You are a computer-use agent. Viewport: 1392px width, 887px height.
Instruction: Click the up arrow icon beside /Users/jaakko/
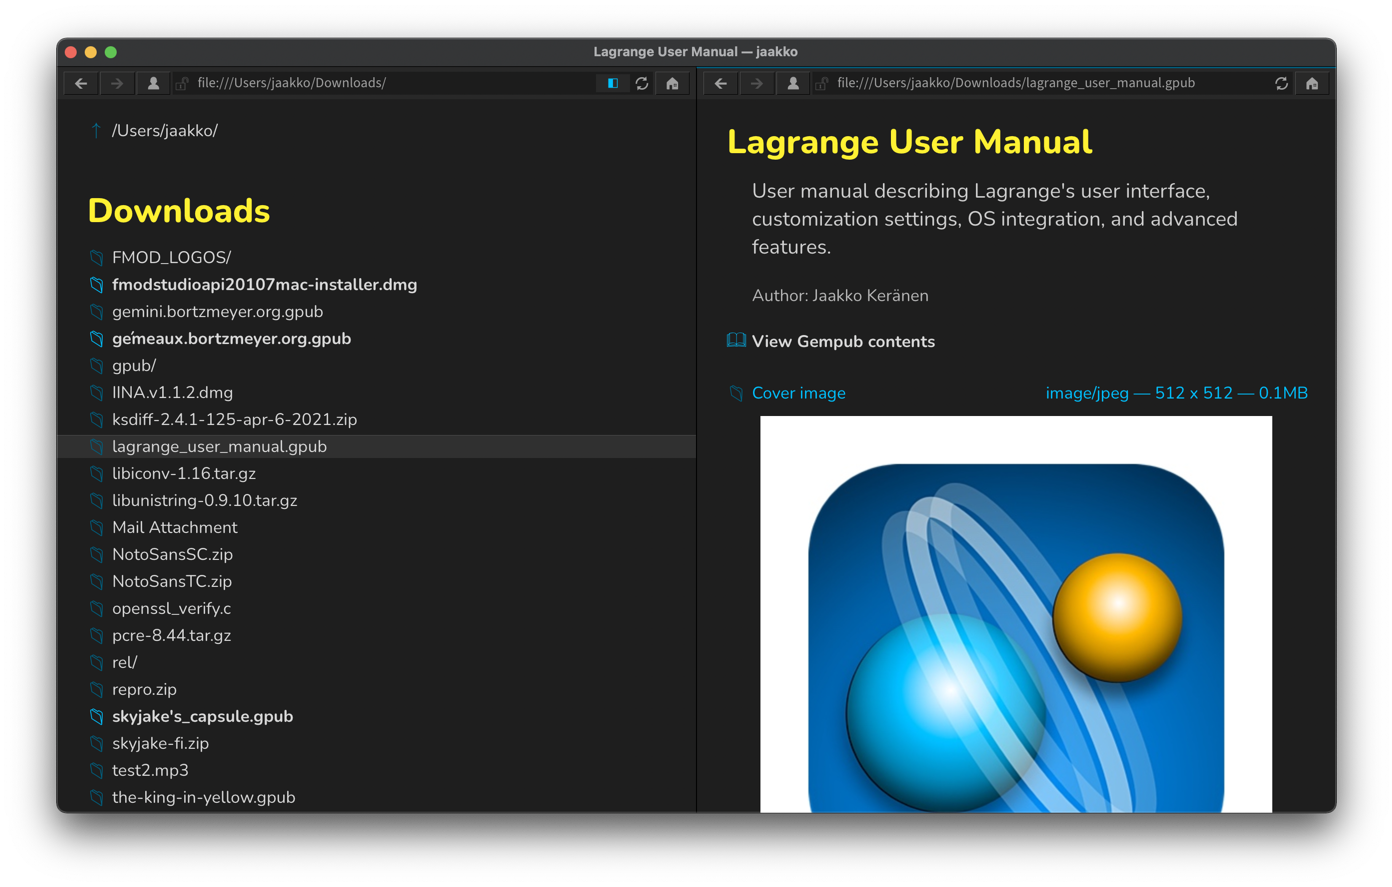(96, 130)
